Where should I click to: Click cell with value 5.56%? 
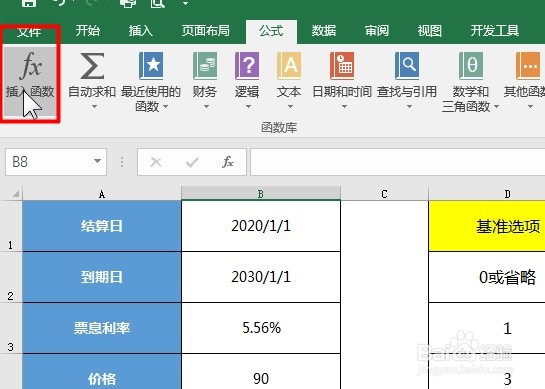[261, 328]
